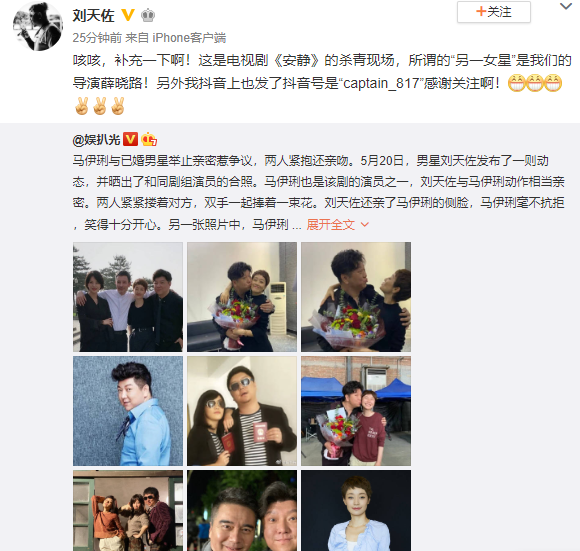Screen dimensions: 580x551
Task: Open the short-haired woman portrait thumbnail
Action: tap(356, 511)
